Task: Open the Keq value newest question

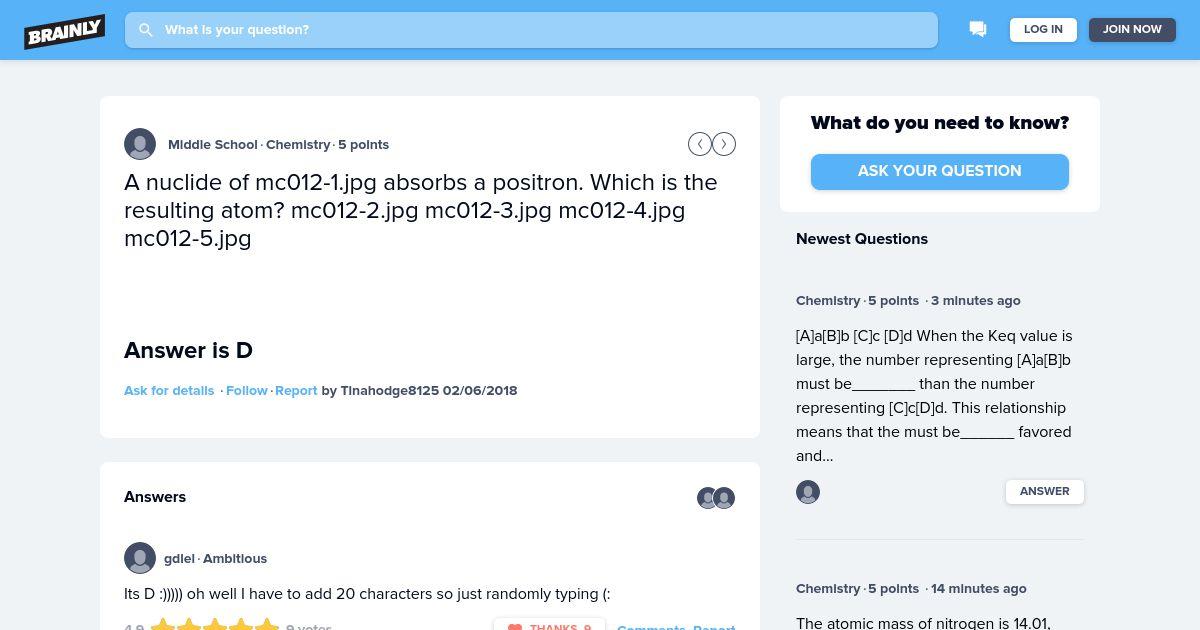Action: (934, 396)
